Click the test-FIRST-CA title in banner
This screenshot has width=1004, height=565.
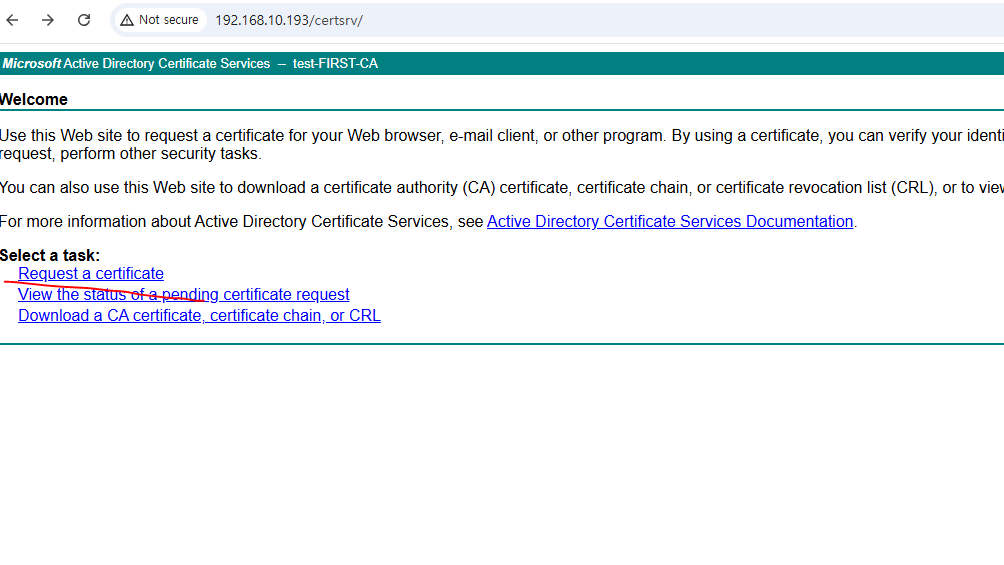[x=335, y=63]
